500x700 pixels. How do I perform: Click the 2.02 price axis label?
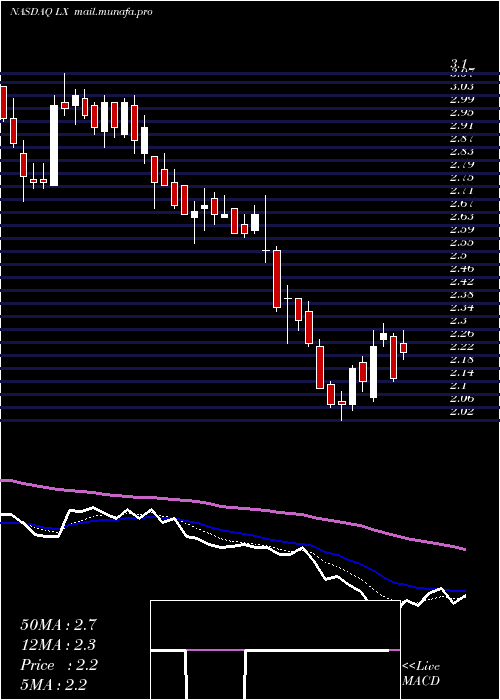click(462, 412)
